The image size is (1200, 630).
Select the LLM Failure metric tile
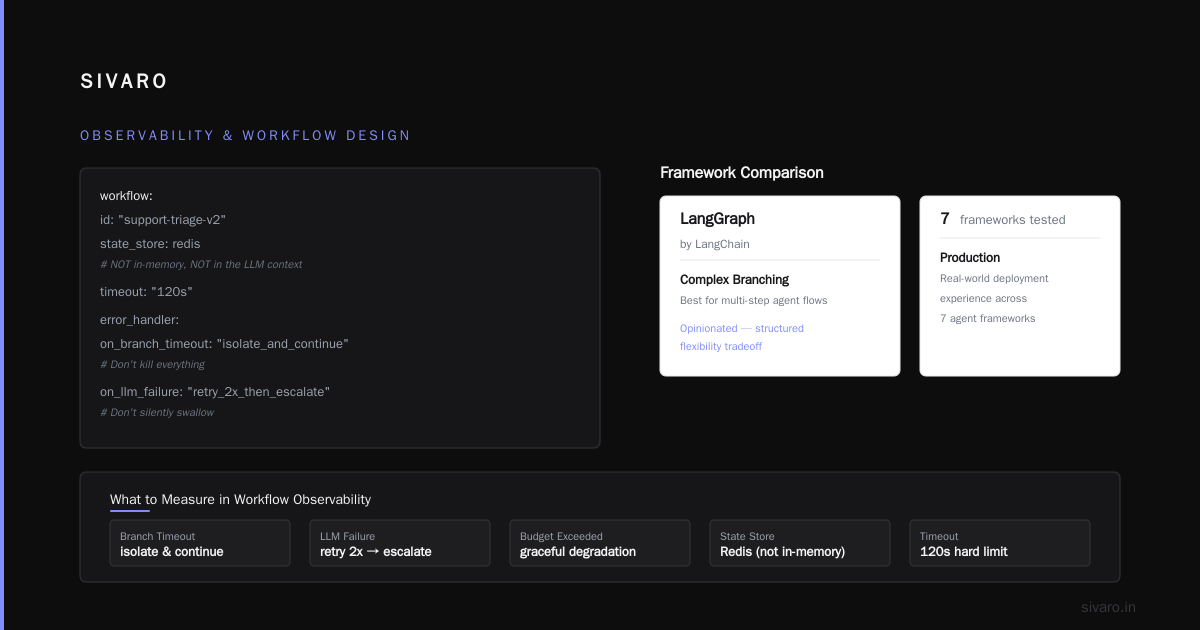[x=400, y=543]
